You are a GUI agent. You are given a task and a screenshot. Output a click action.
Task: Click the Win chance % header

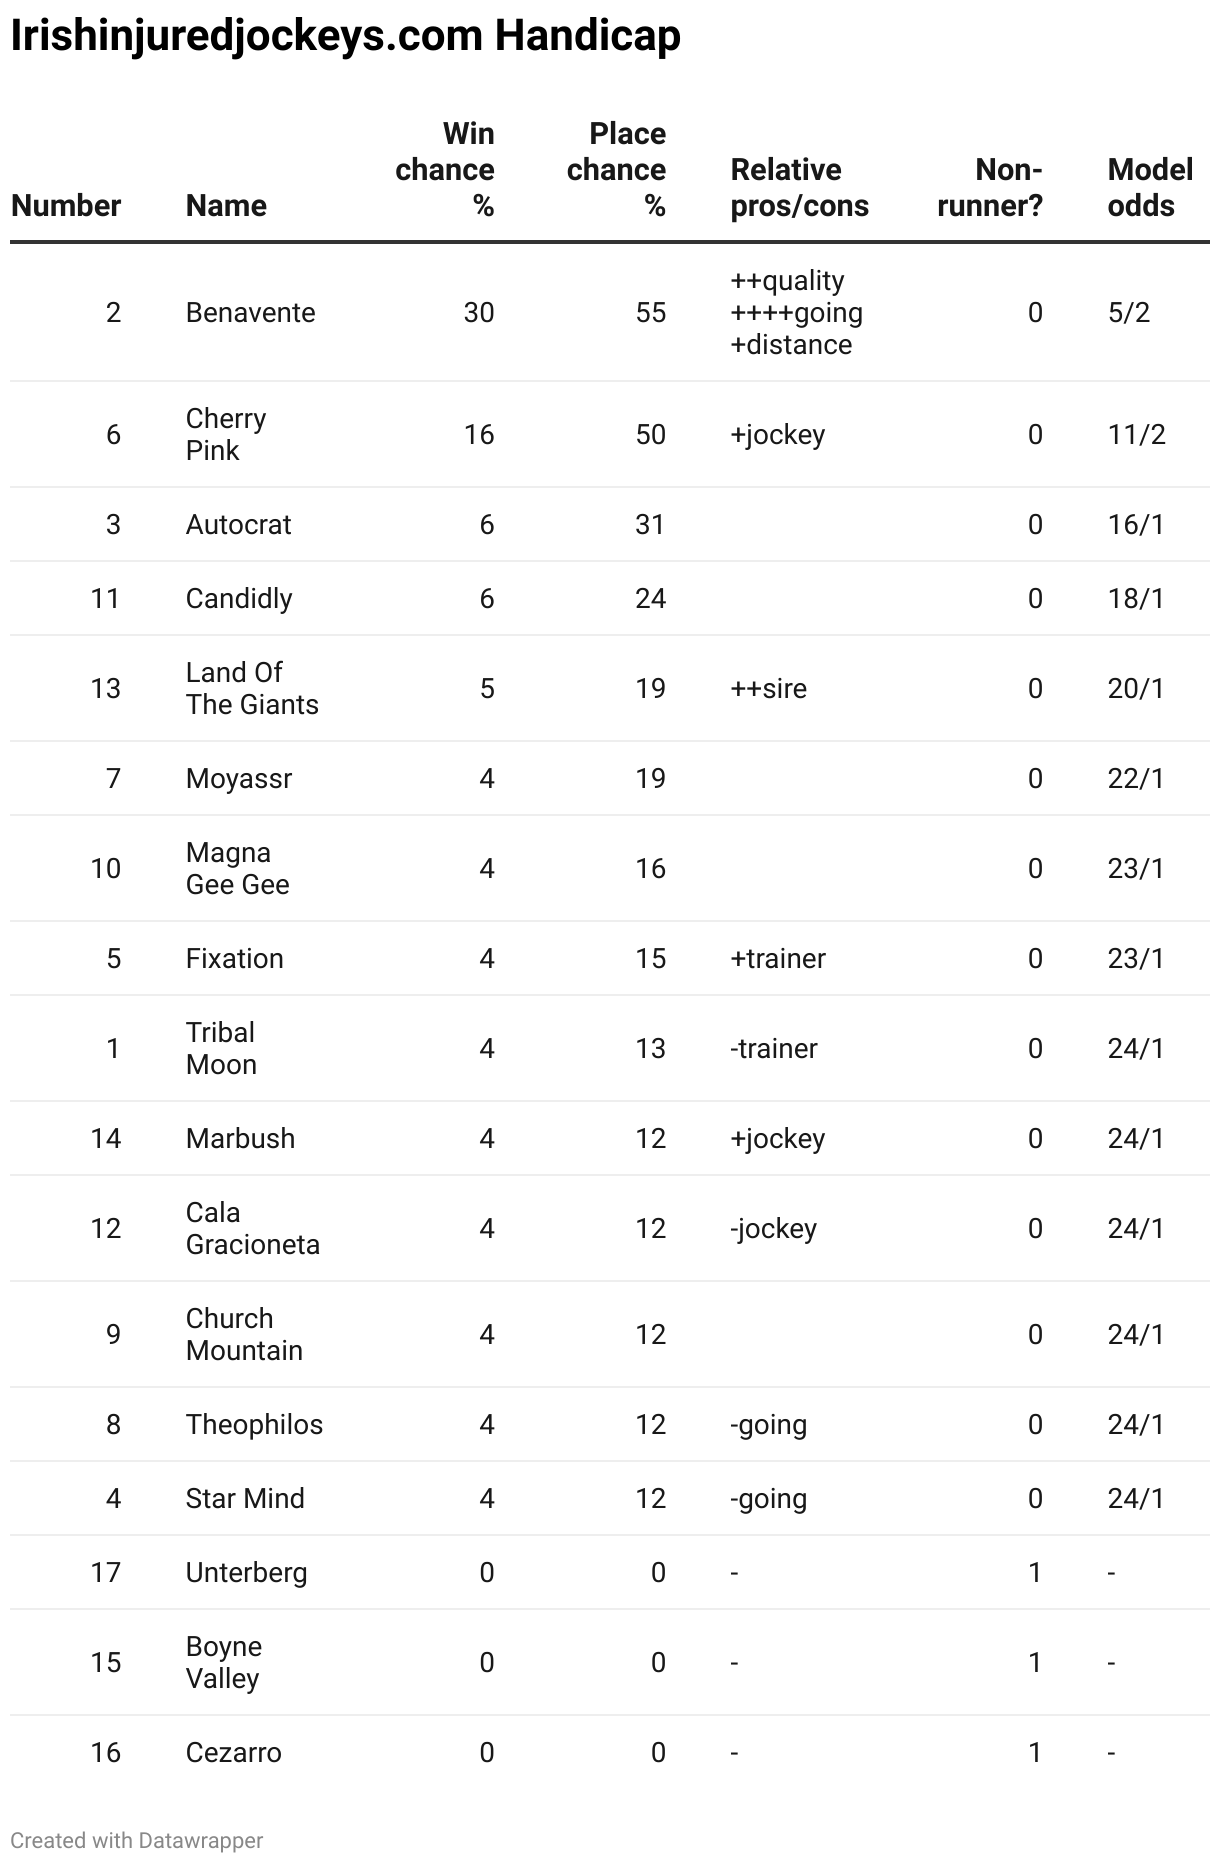445,169
